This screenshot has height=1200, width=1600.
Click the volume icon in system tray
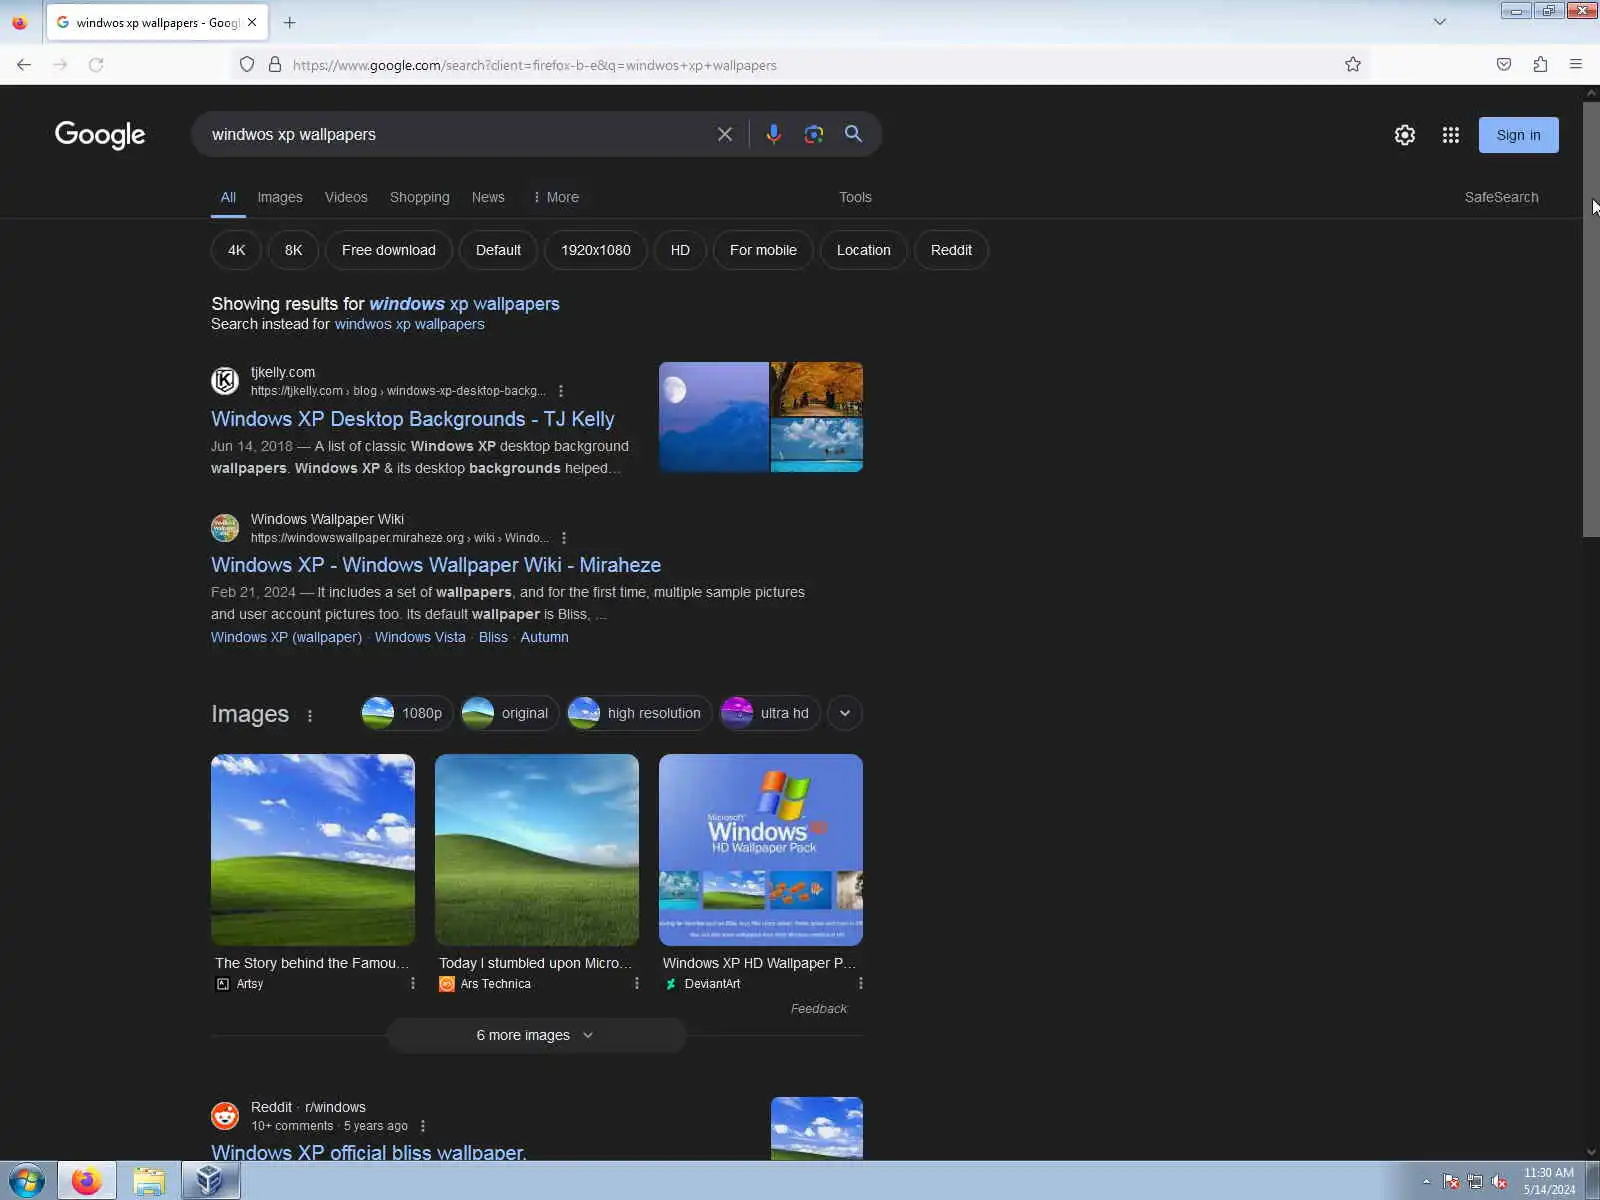(1499, 1182)
